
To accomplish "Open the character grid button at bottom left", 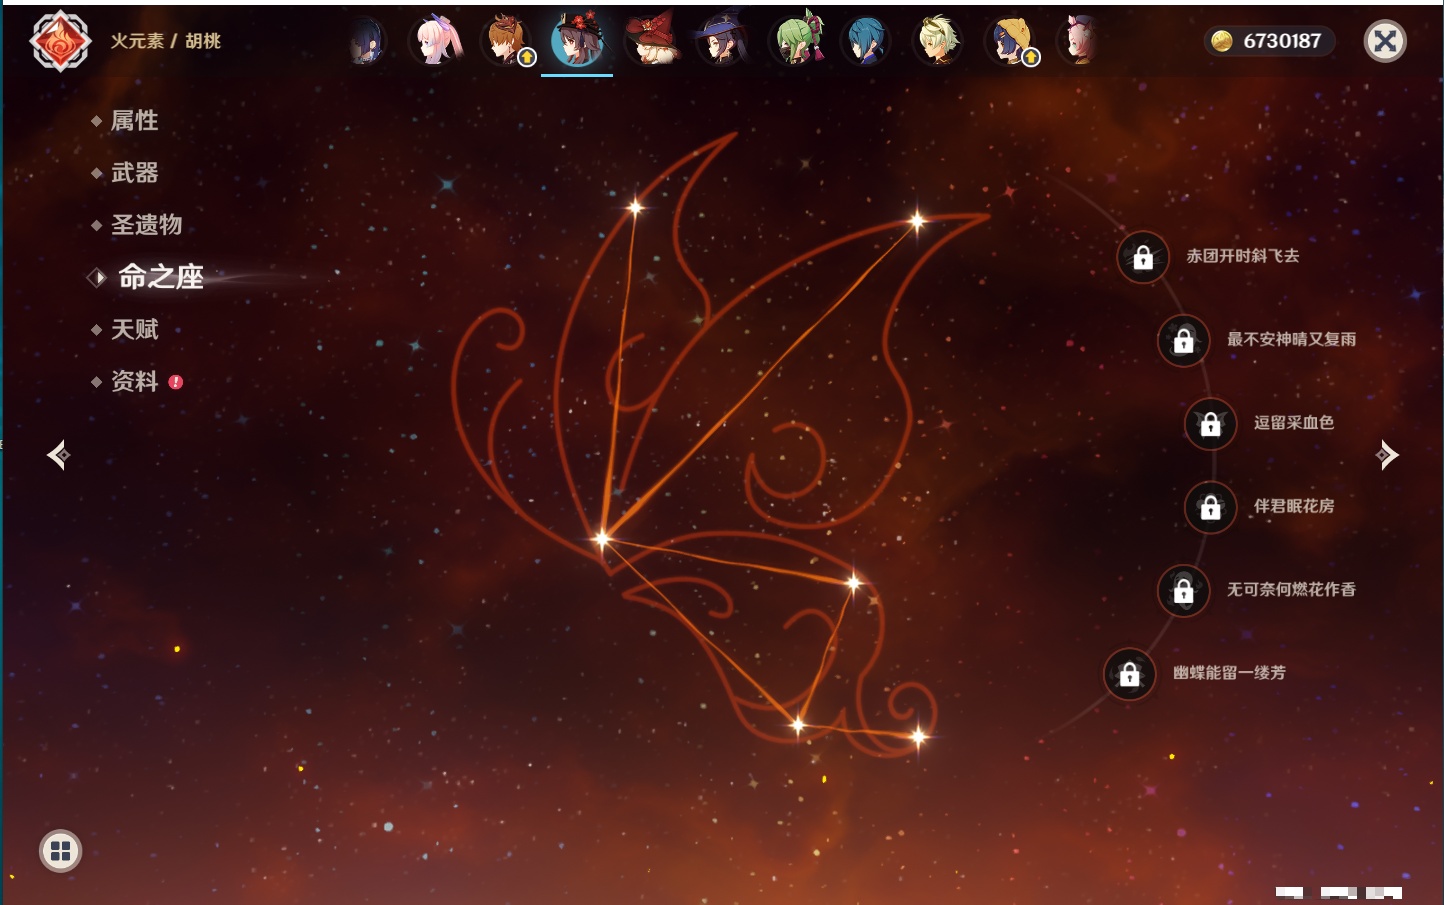I will (x=60, y=851).
